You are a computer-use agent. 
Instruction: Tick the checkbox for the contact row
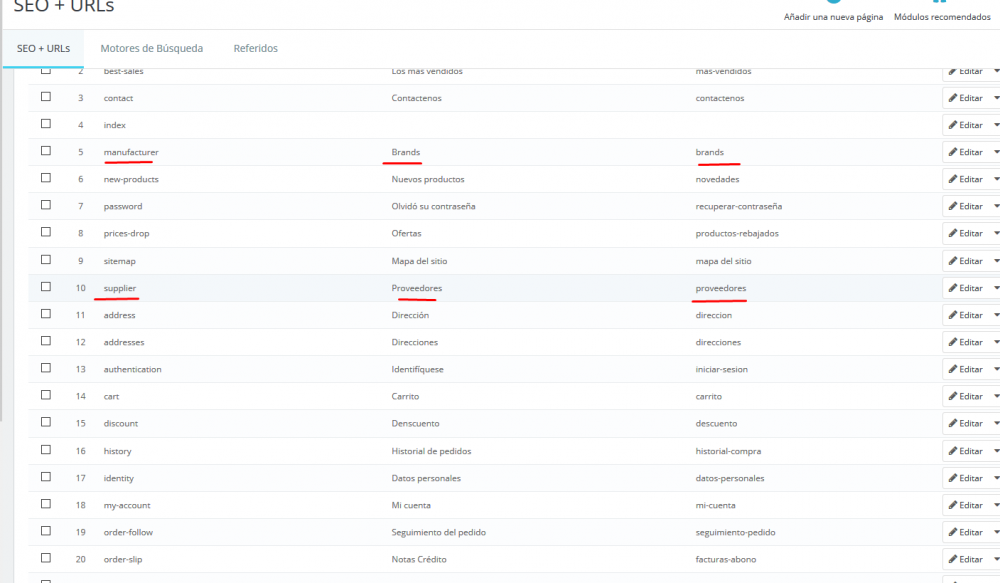point(46,96)
